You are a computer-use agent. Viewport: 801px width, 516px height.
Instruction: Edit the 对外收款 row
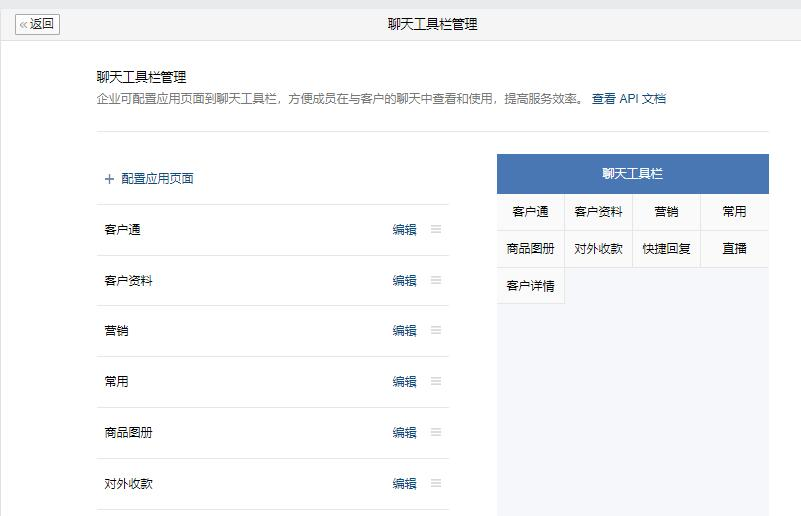pos(404,483)
